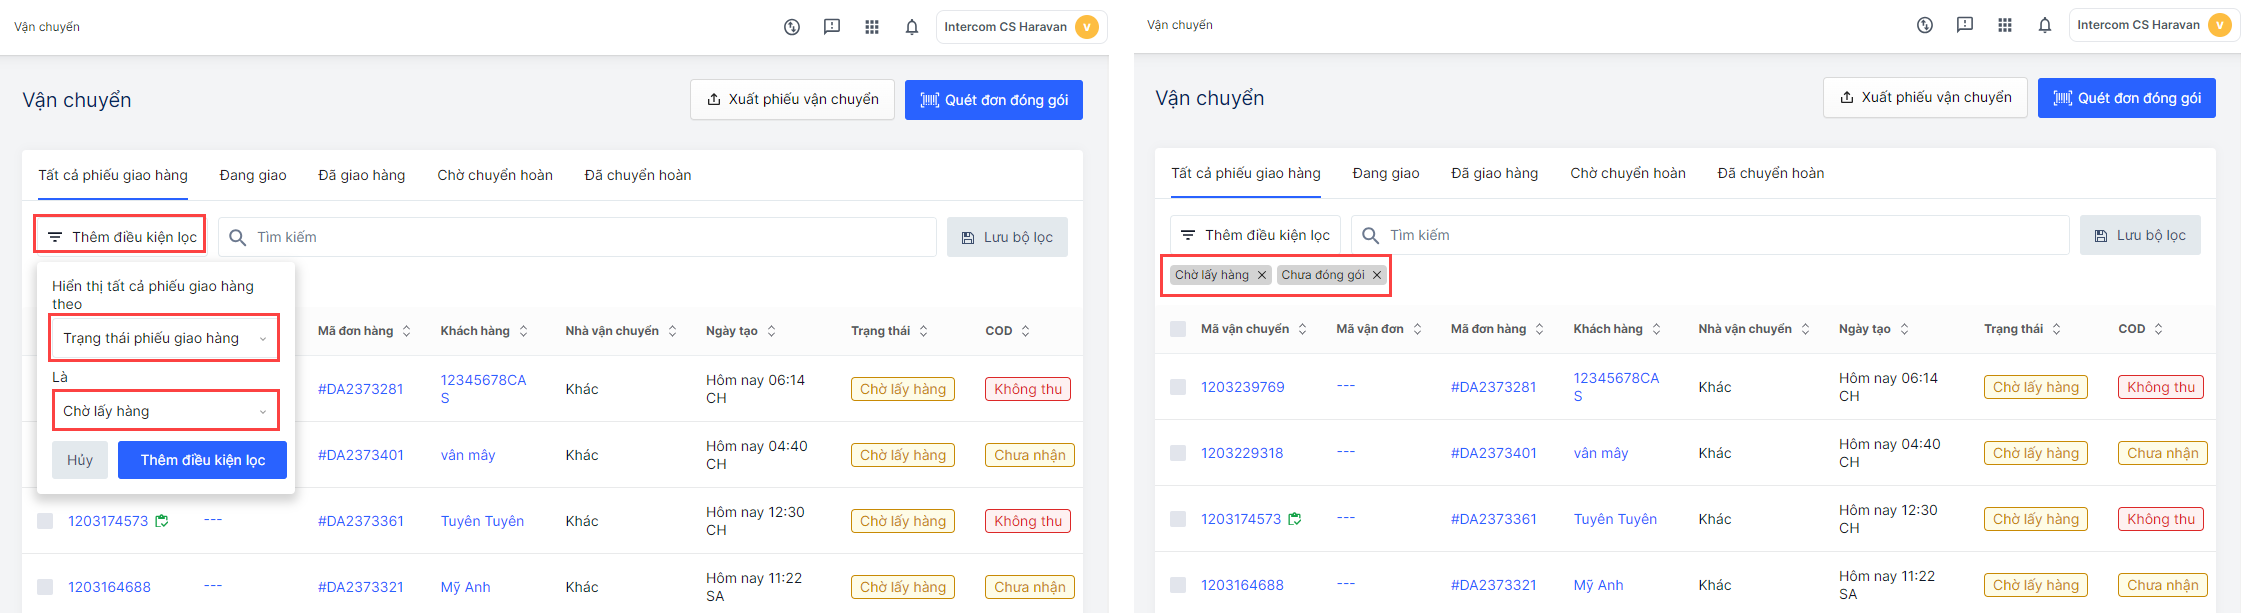Open Intercom CS Haravan account menu, right screenshot

(2154, 25)
